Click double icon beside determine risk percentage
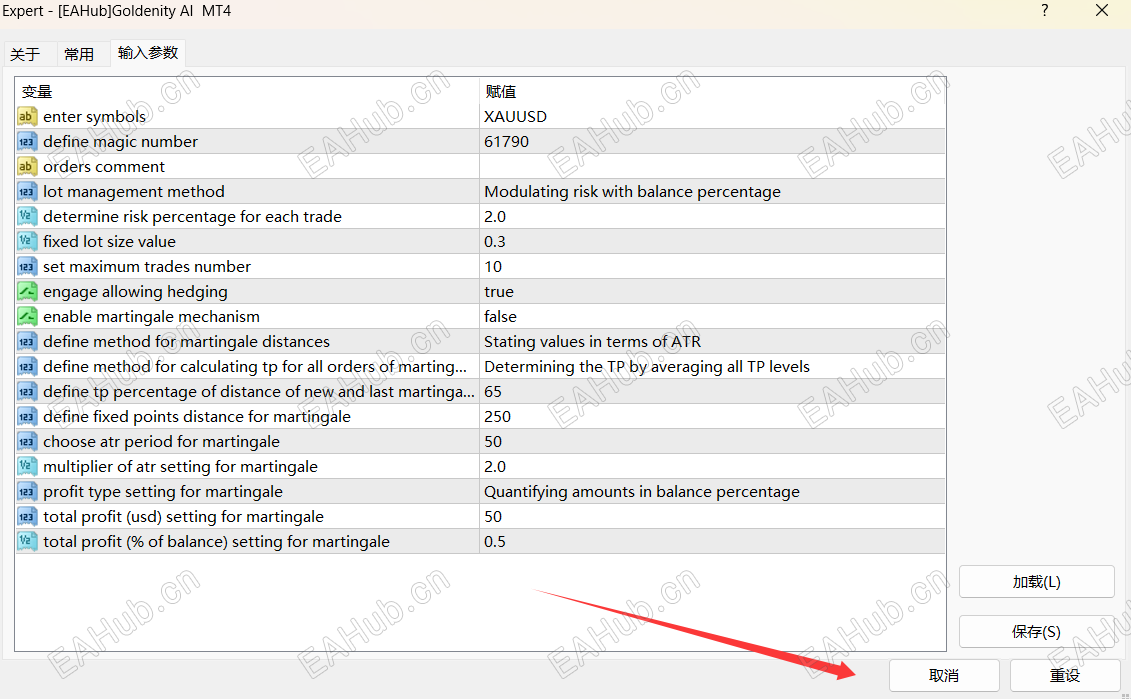 click(27, 216)
